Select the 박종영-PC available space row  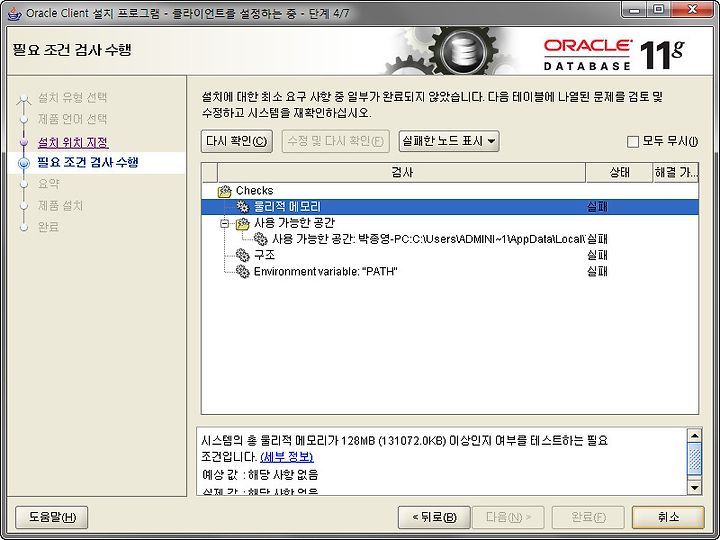click(450, 239)
